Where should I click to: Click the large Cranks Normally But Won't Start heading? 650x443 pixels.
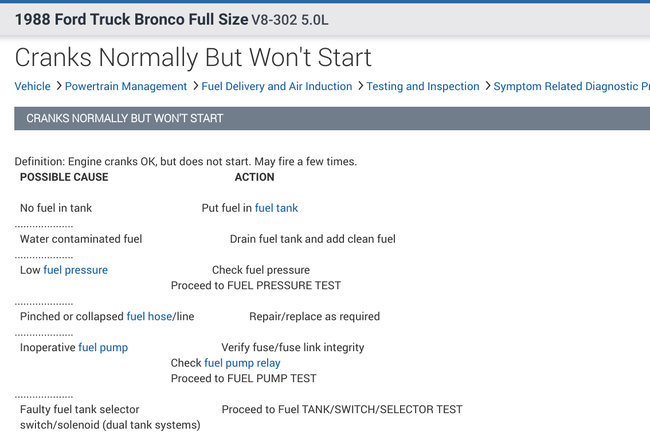(193, 58)
